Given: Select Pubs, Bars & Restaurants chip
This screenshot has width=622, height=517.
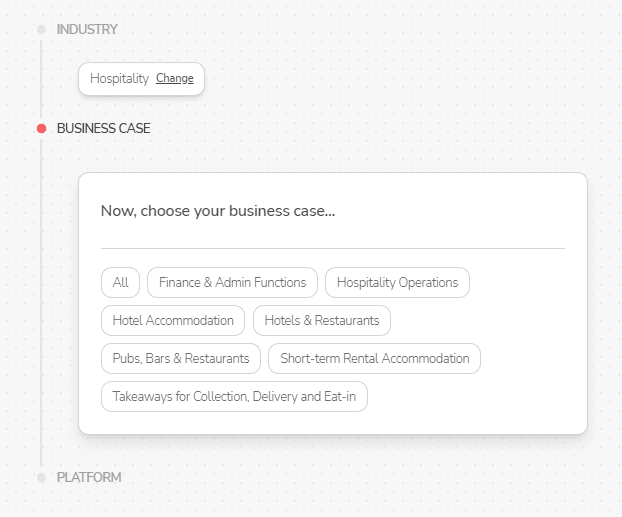Looking at the screenshot, I should click(x=181, y=359).
